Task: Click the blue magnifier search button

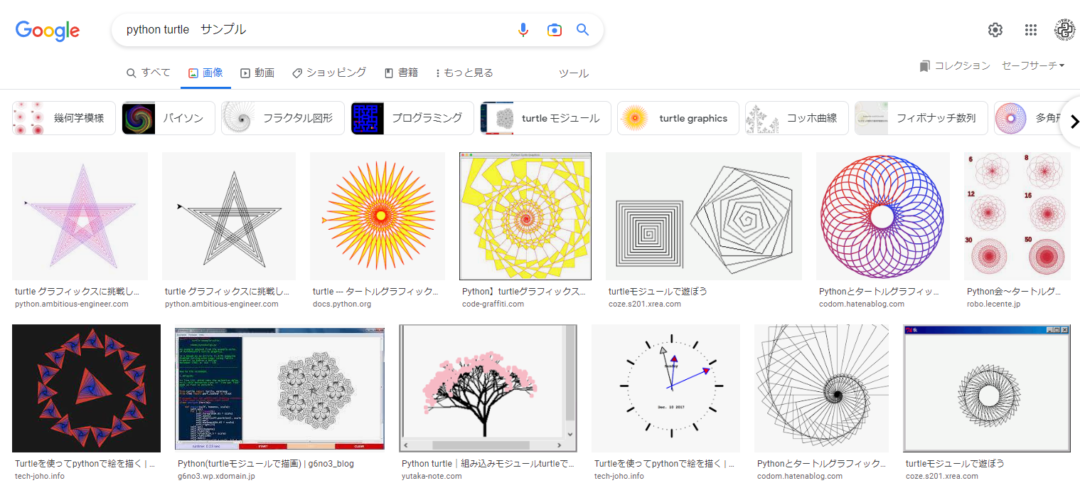Action: 583,30
